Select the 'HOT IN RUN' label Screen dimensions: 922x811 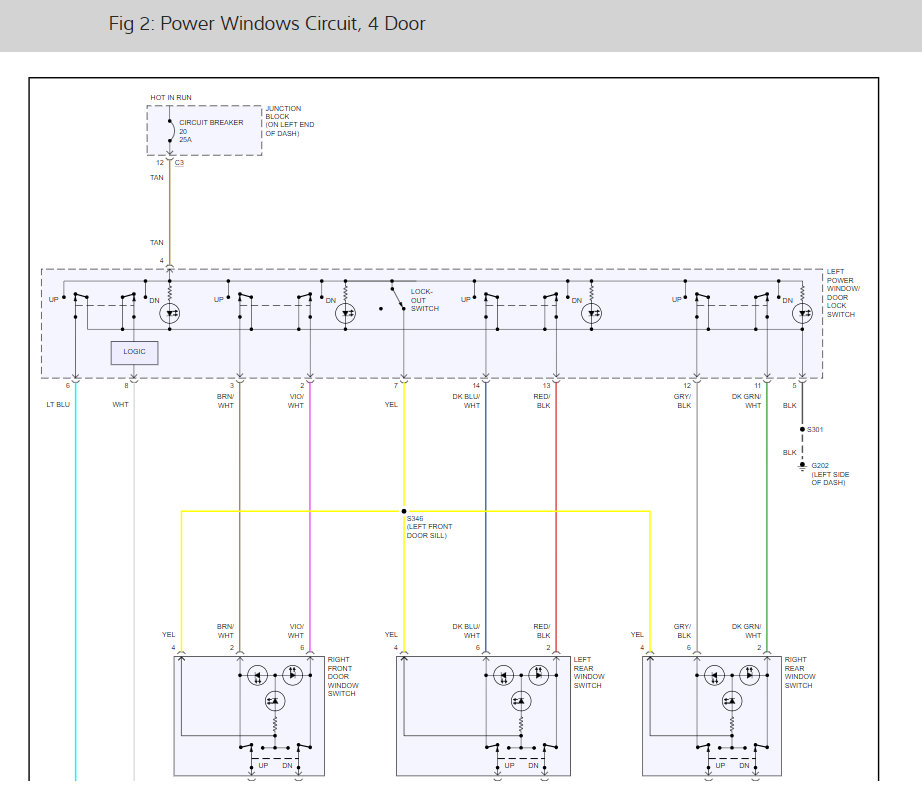(171, 98)
